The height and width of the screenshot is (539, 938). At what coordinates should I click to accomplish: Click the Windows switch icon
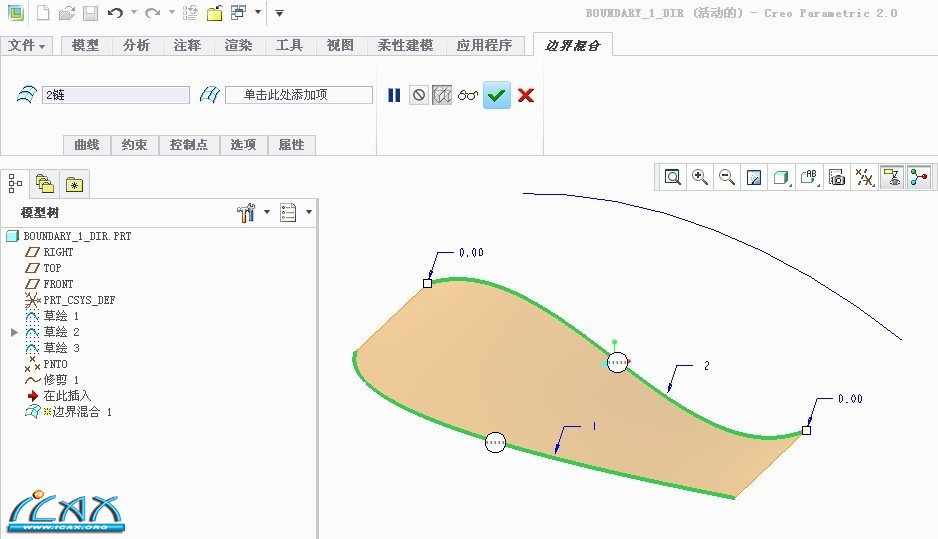[239, 13]
